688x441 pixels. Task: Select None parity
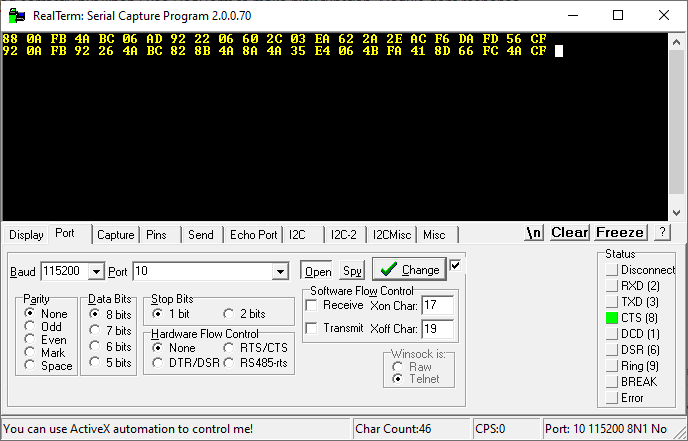46,314
